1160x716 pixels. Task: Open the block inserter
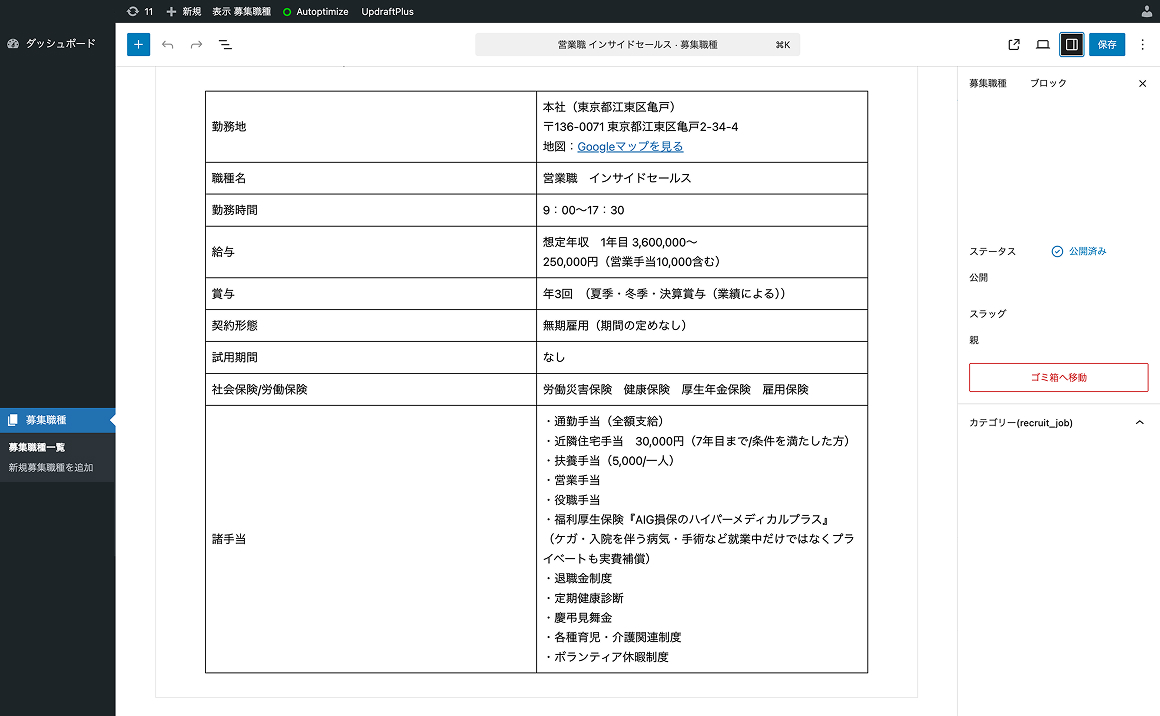(x=138, y=44)
